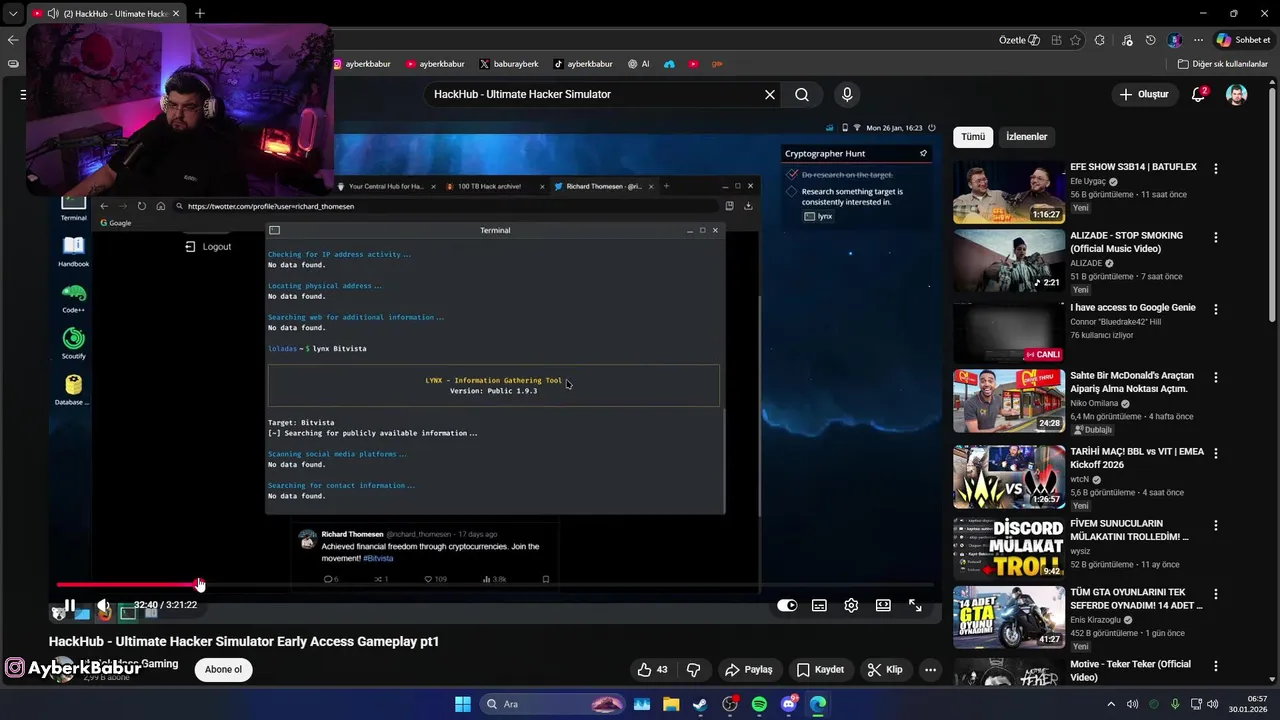Select the İzlenenler filter chip
Viewport: 1280px width, 720px height.
coord(1027,137)
